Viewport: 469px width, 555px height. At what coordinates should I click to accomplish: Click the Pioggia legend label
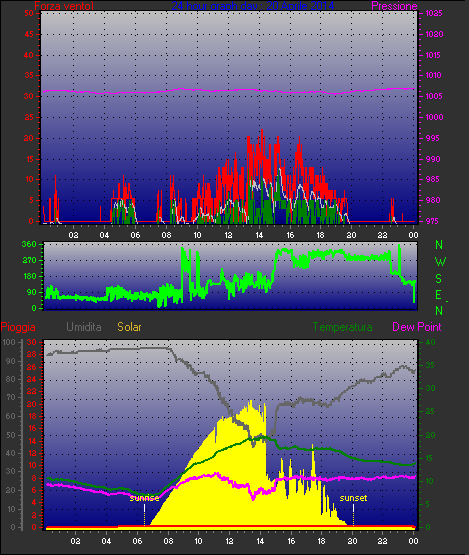click(x=18, y=327)
